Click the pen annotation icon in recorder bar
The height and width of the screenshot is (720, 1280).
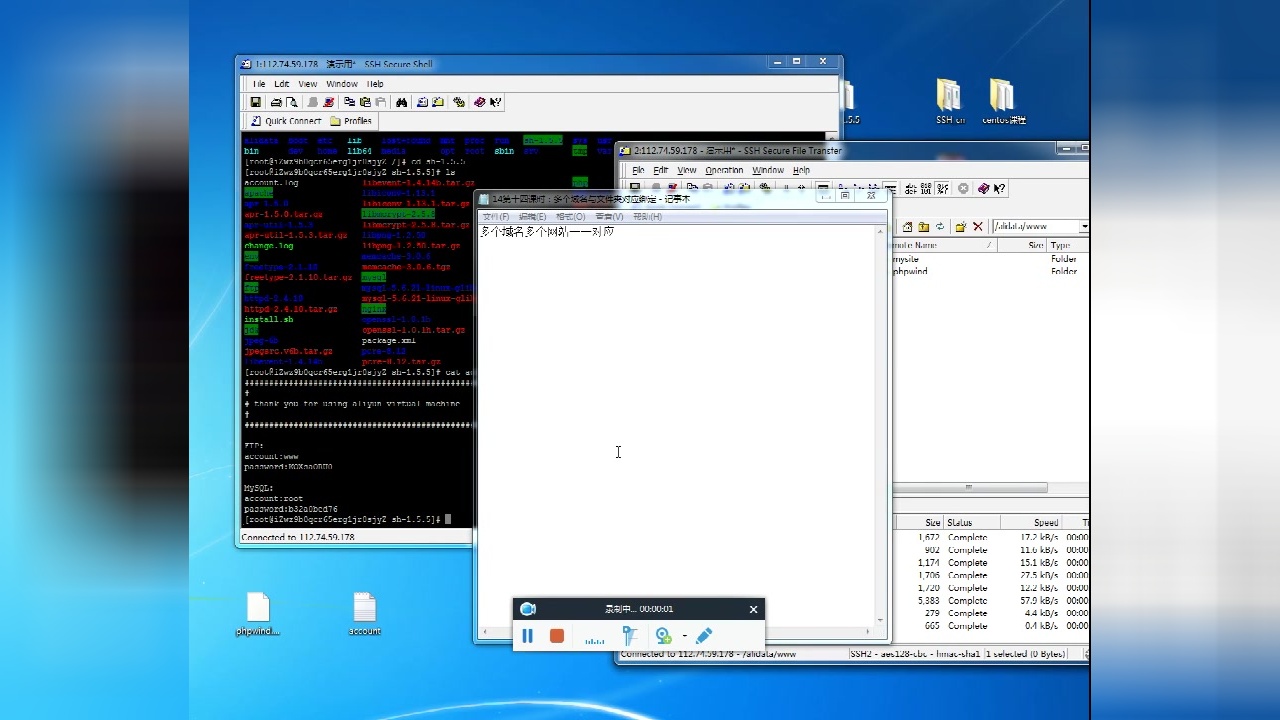[x=703, y=636]
